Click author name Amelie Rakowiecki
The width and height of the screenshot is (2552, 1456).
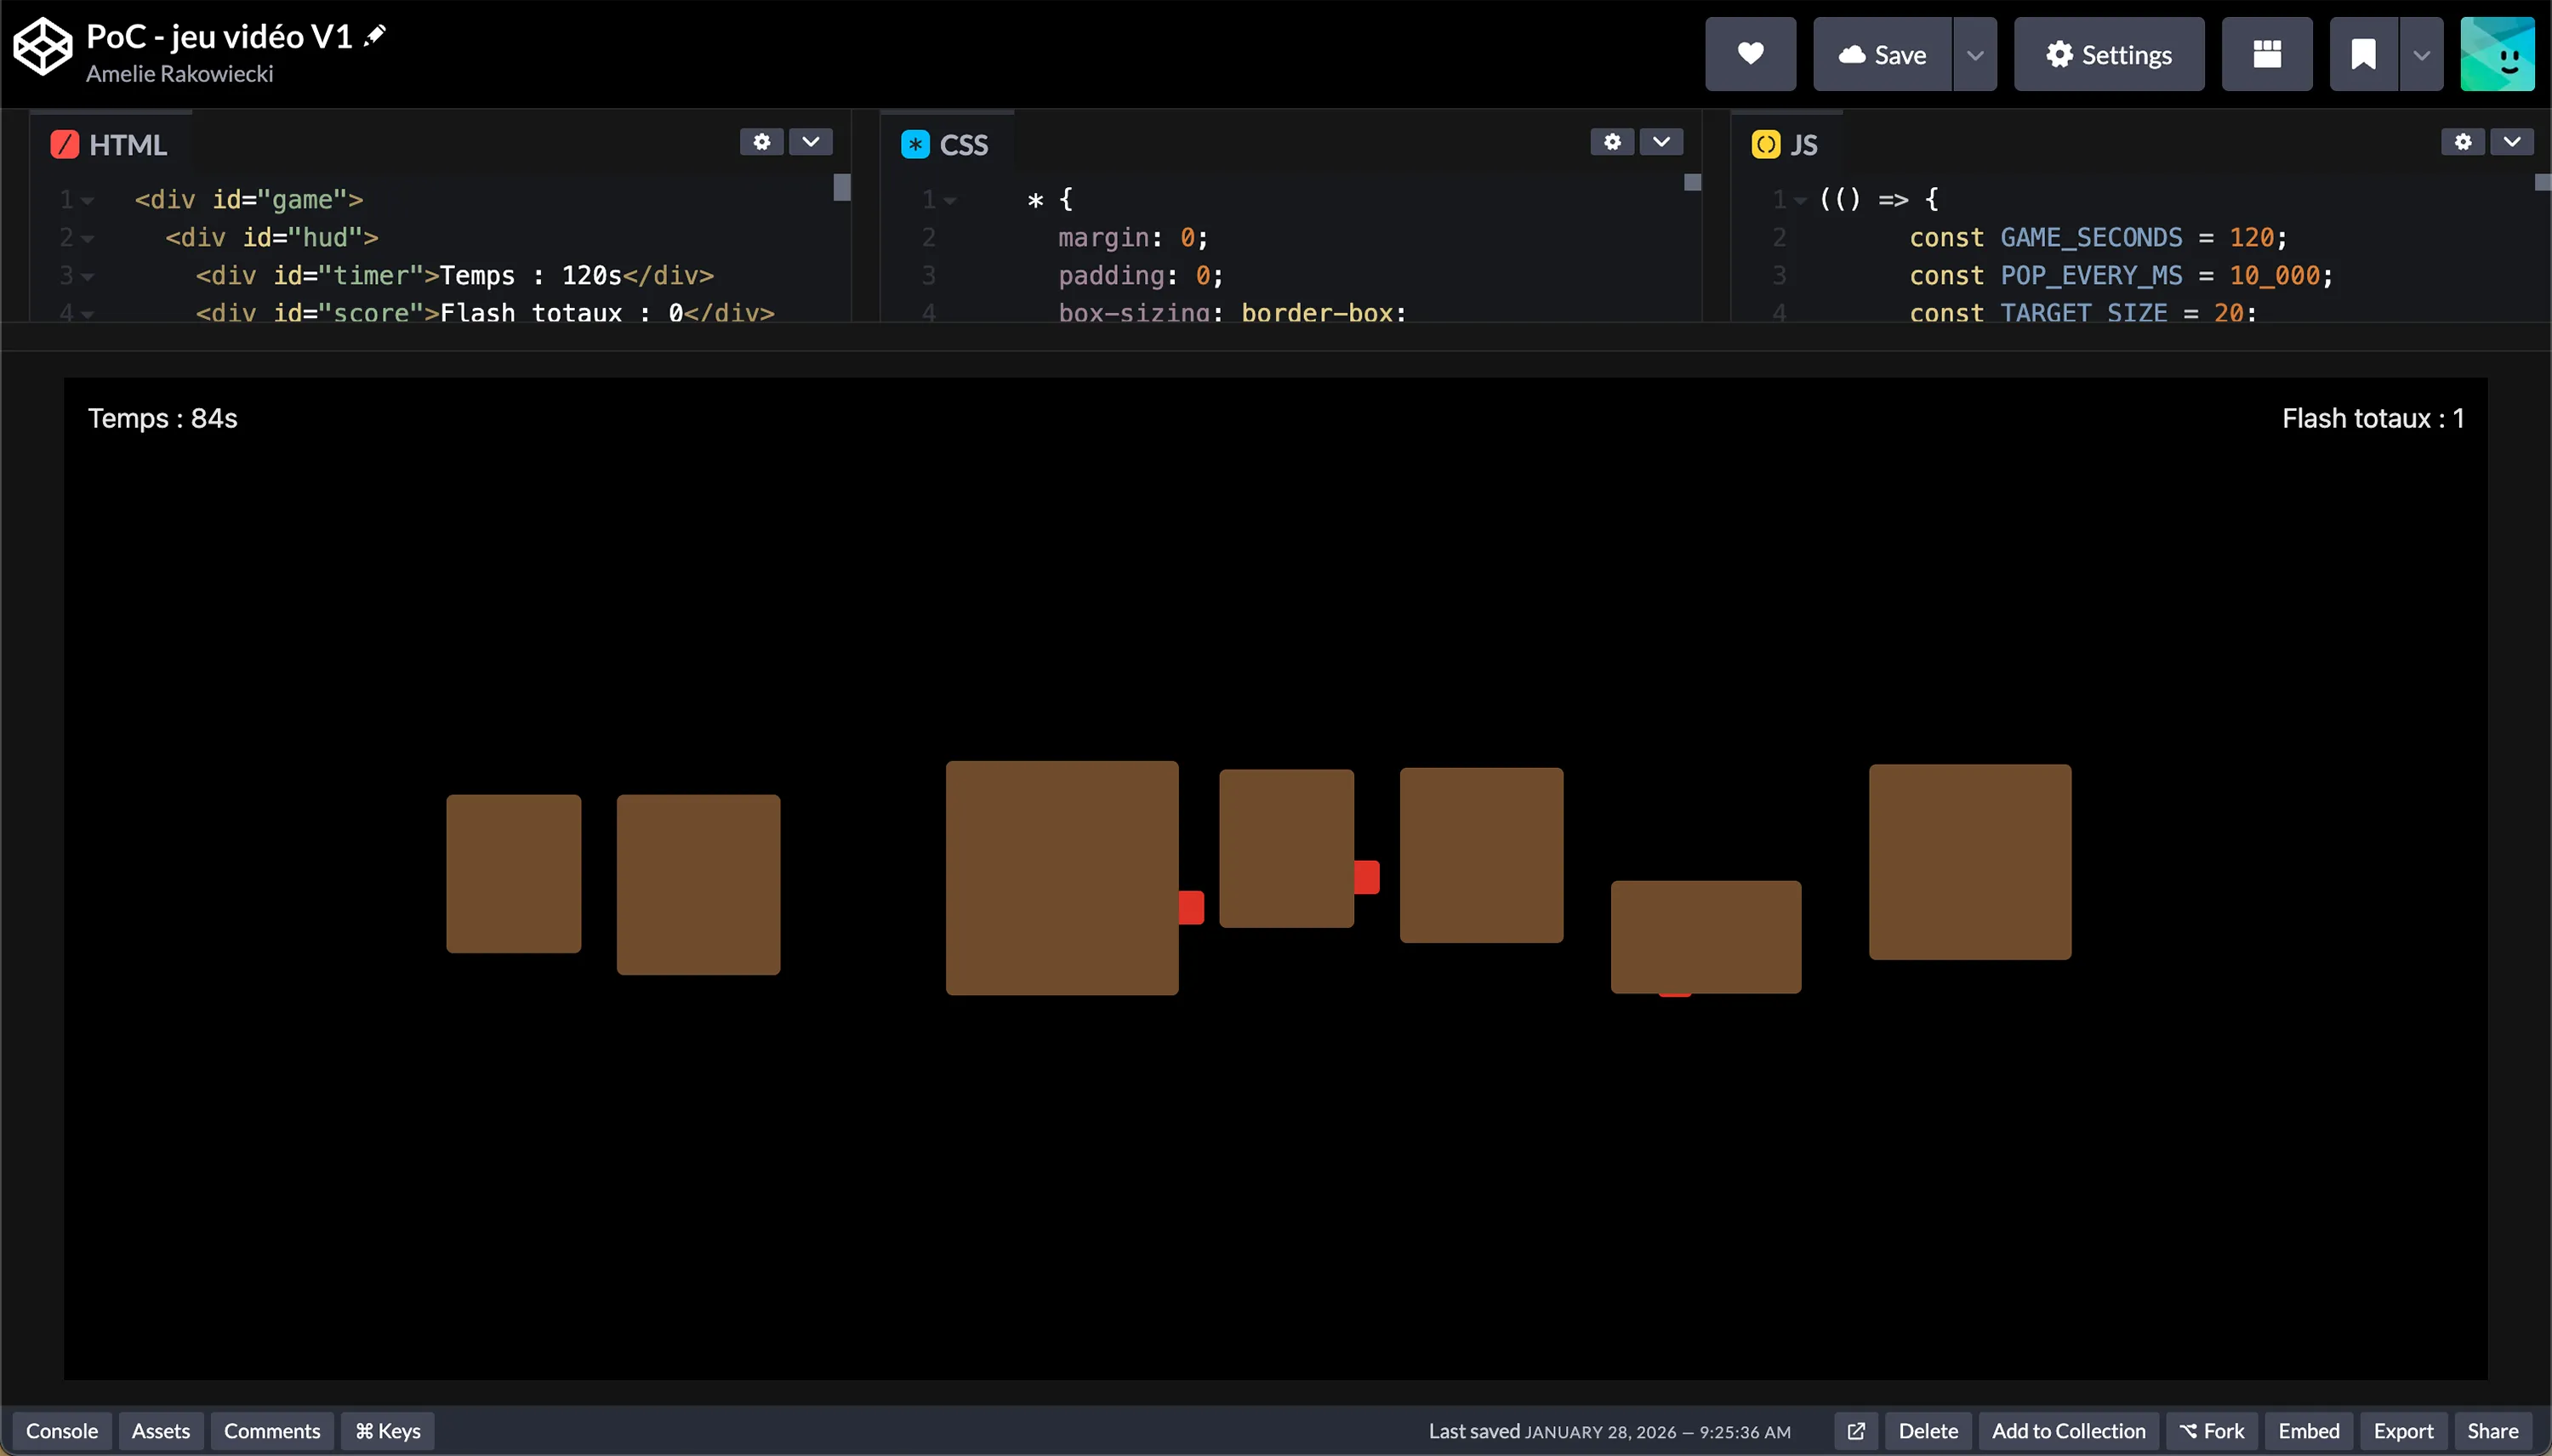pos(179,73)
